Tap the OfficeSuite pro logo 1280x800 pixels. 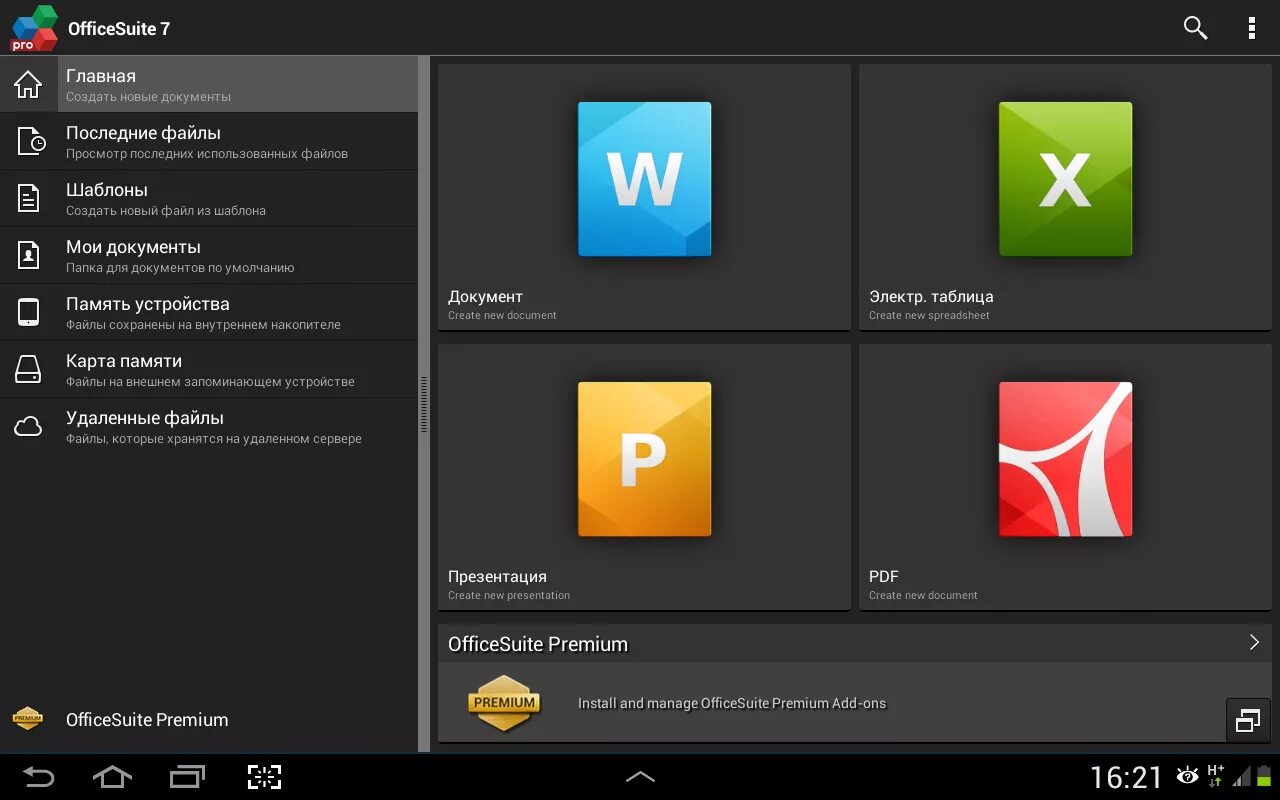[x=33, y=28]
